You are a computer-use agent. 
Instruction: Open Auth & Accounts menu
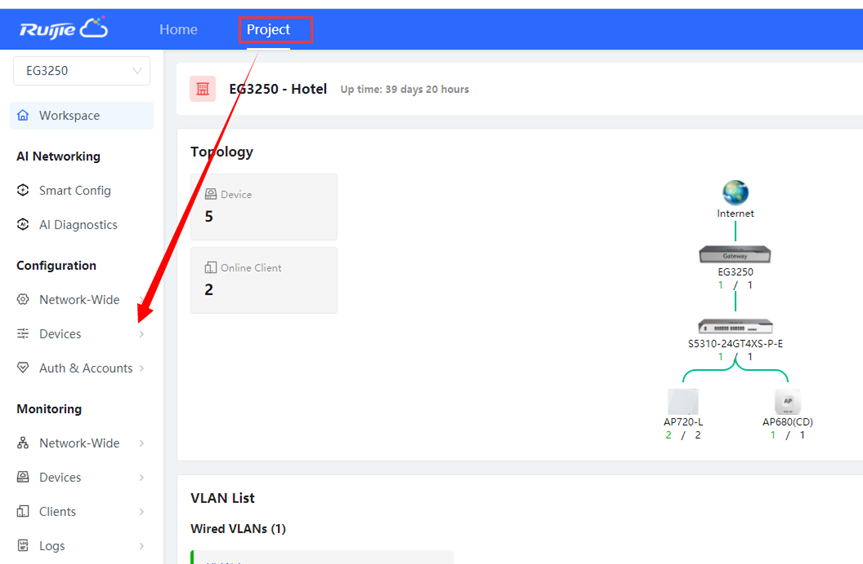point(86,368)
